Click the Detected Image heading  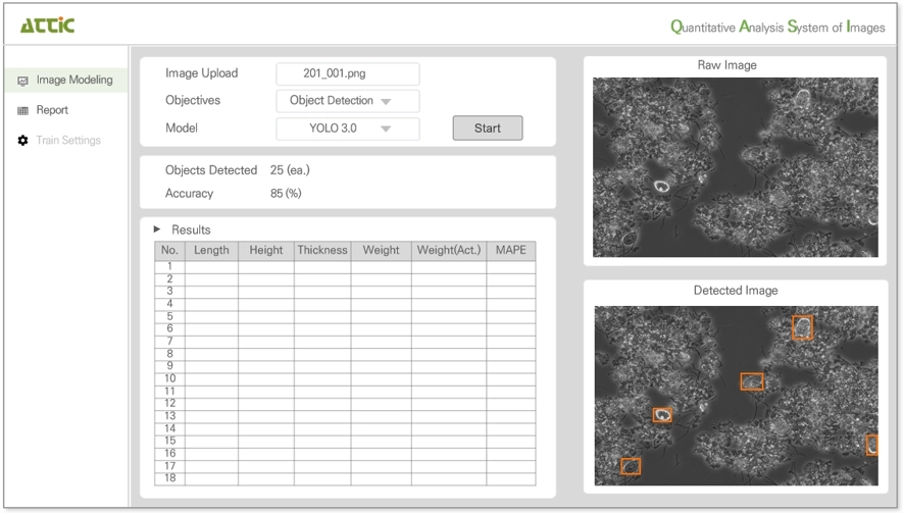click(x=736, y=290)
